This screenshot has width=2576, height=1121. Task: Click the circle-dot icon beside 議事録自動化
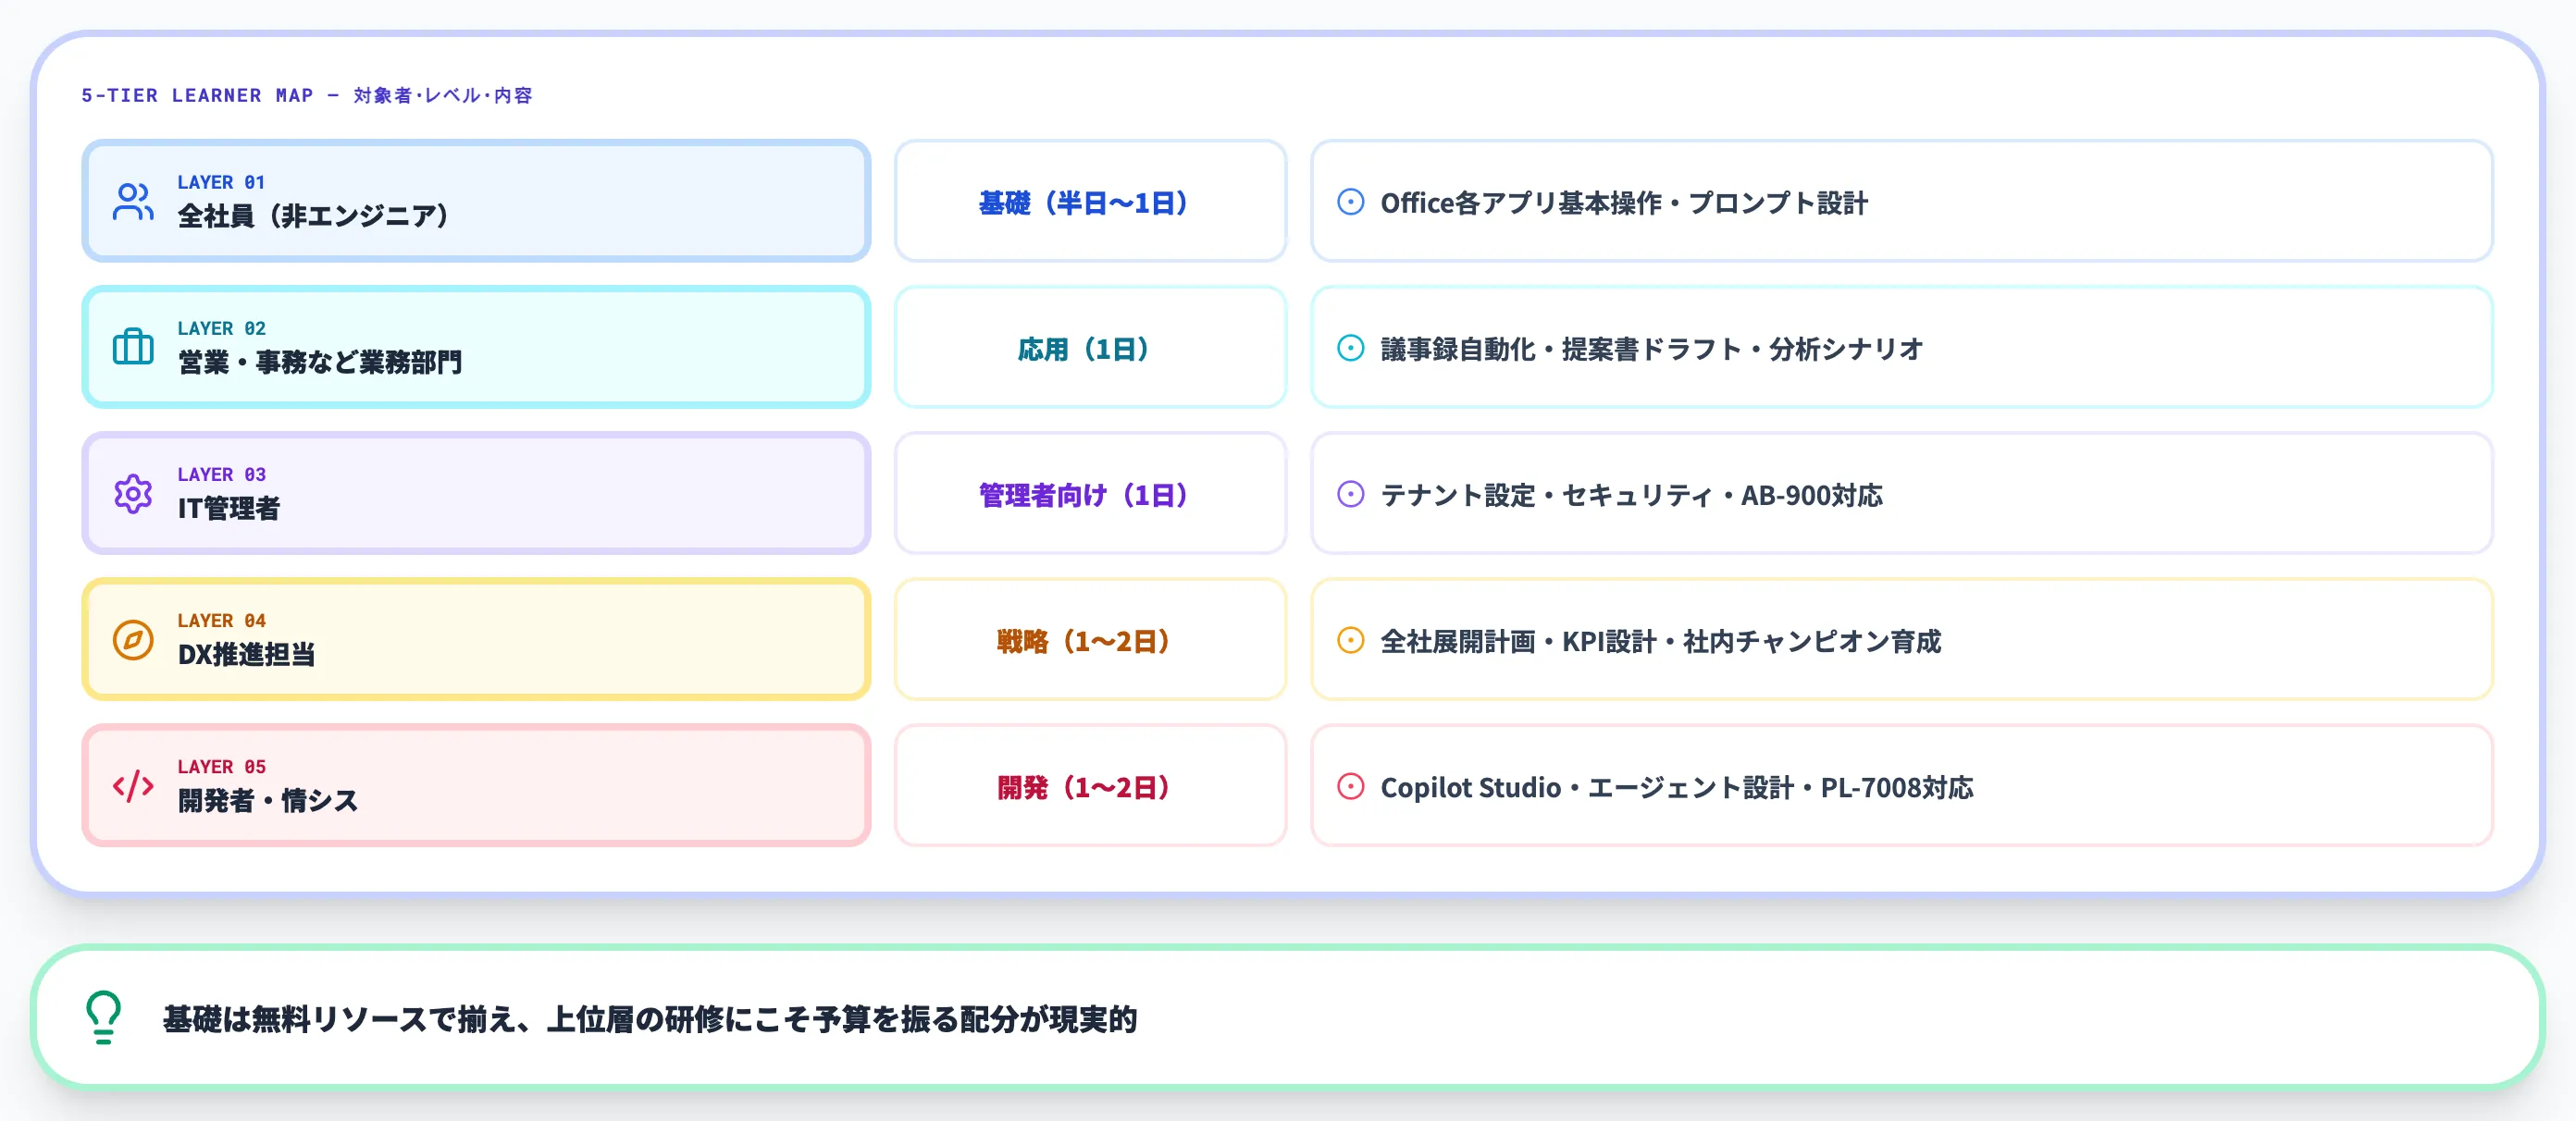tap(1350, 348)
